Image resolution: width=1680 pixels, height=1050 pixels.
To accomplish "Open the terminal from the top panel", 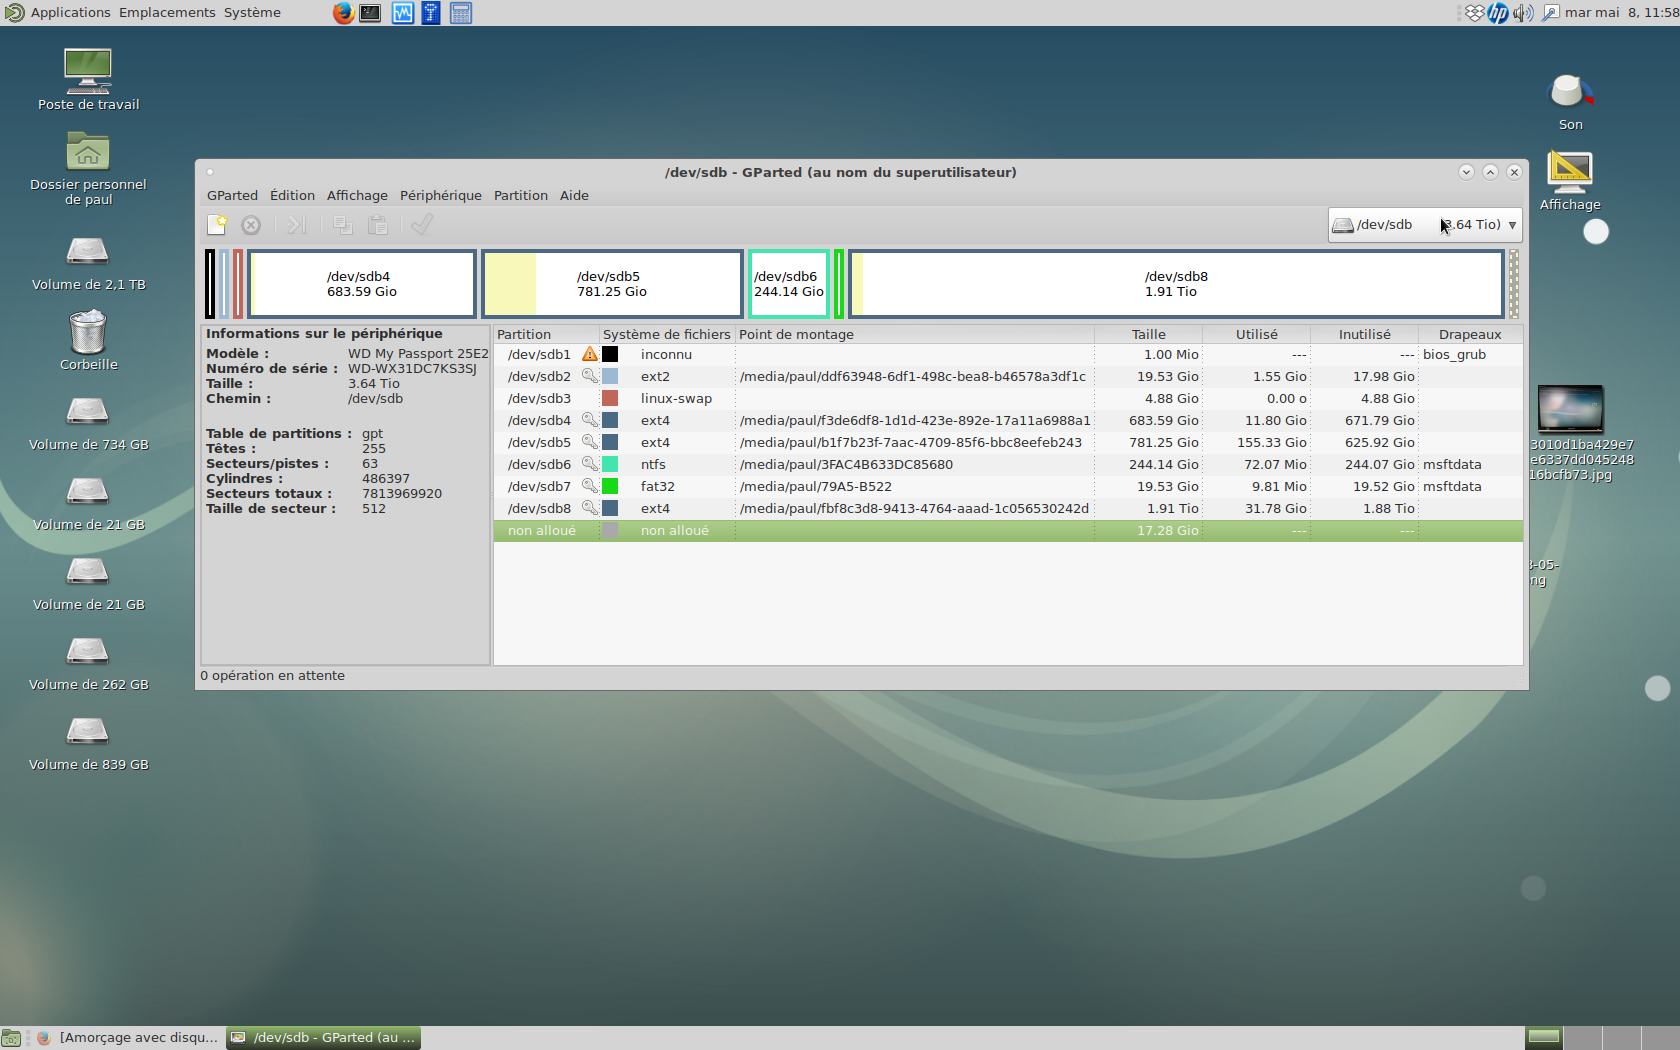I will (x=370, y=13).
